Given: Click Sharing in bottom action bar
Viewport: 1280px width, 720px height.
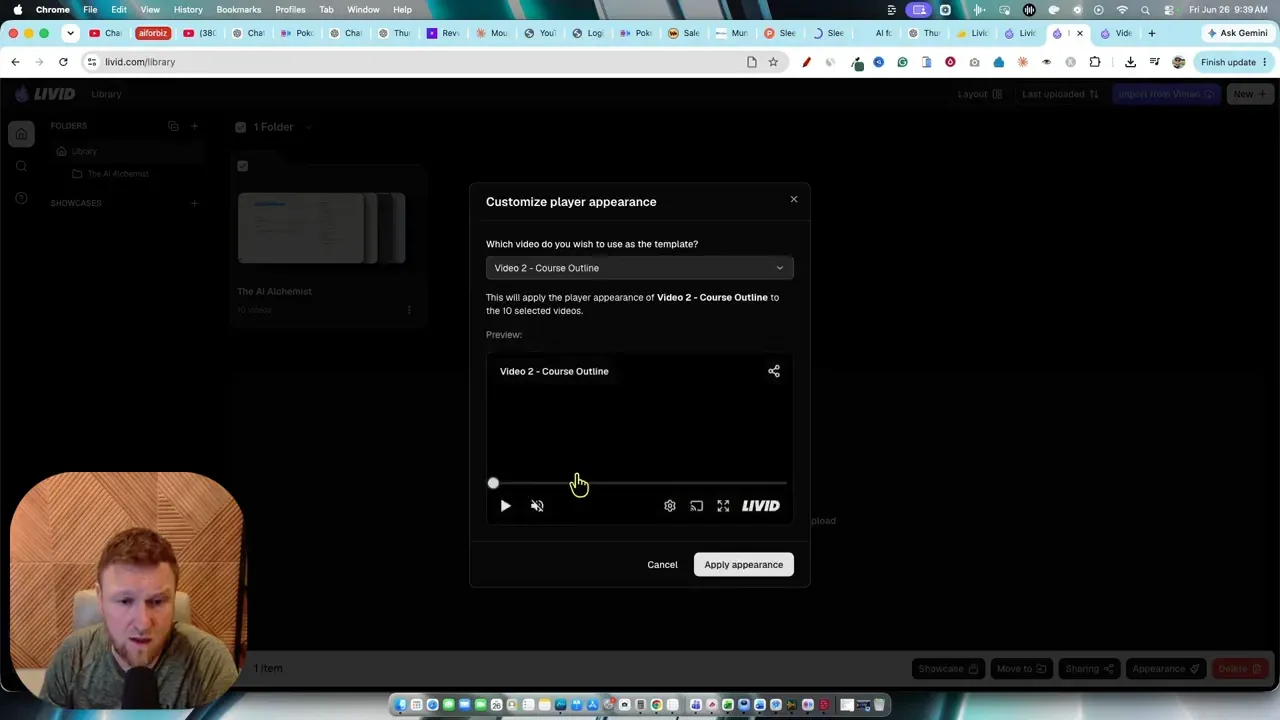Looking at the screenshot, I should click(x=1089, y=669).
